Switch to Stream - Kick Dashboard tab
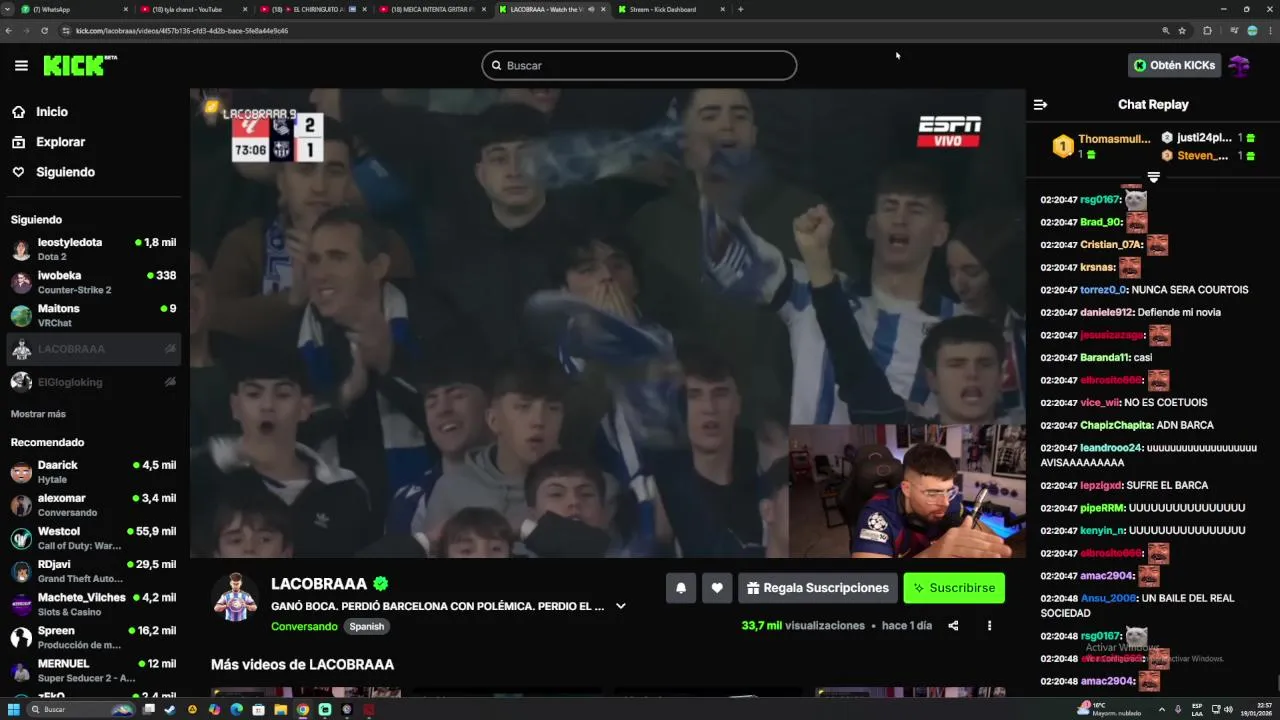 [x=672, y=9]
